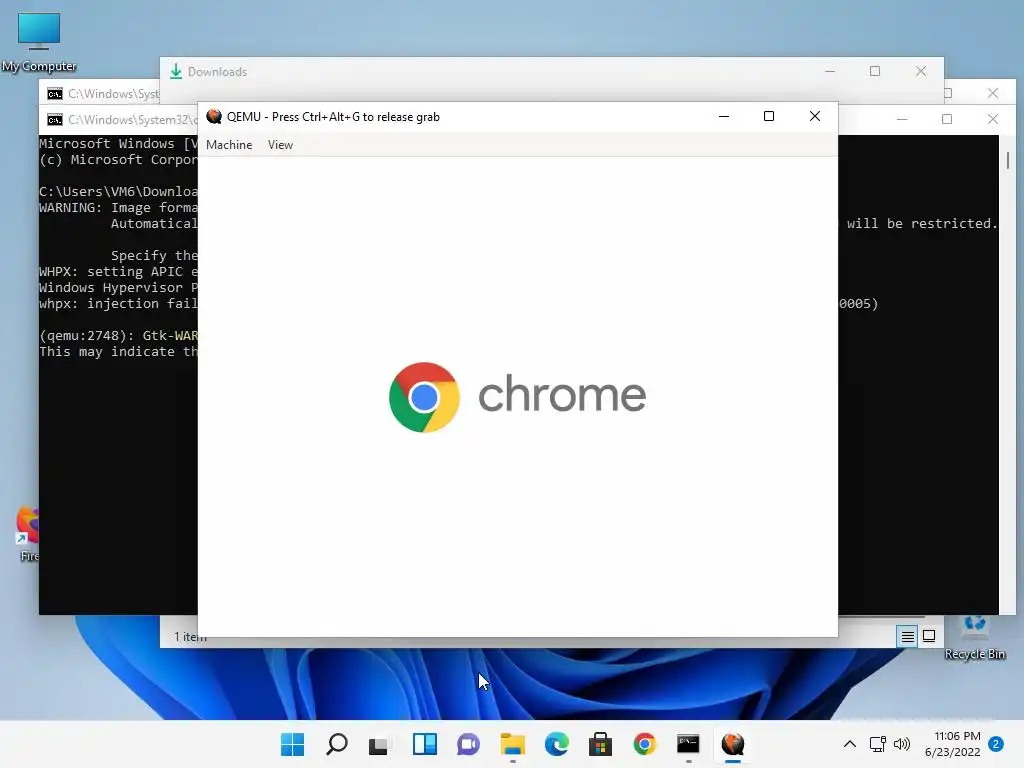The width and height of the screenshot is (1024, 768).
Task: Maximize the QEMU window
Action: 769,116
